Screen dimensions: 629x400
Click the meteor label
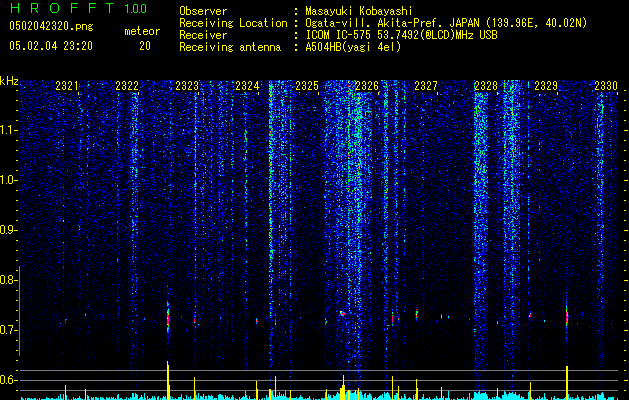click(x=142, y=31)
